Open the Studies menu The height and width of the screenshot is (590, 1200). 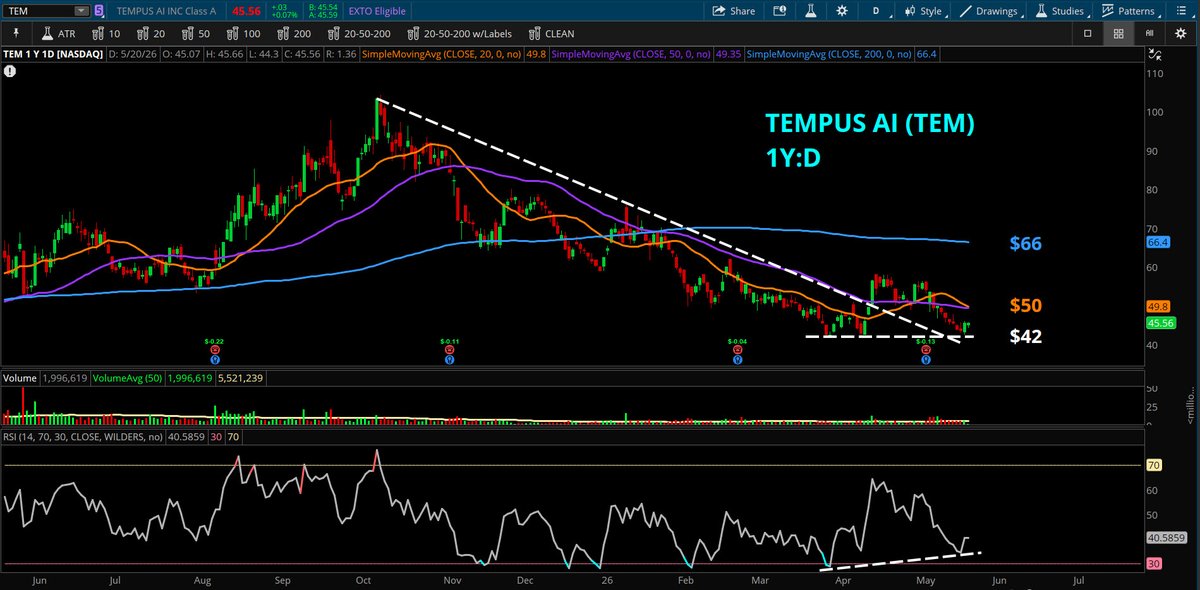click(x=1061, y=11)
